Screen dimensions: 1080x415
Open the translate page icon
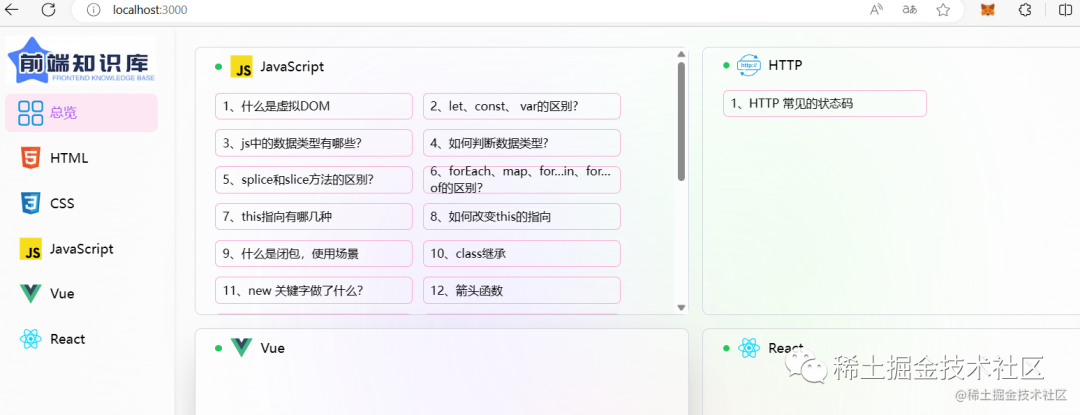point(910,10)
